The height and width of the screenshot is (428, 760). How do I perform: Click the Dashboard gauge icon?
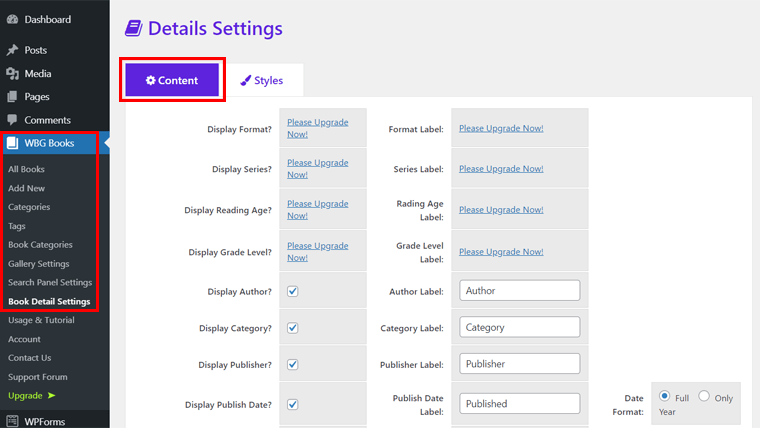click(x=12, y=19)
